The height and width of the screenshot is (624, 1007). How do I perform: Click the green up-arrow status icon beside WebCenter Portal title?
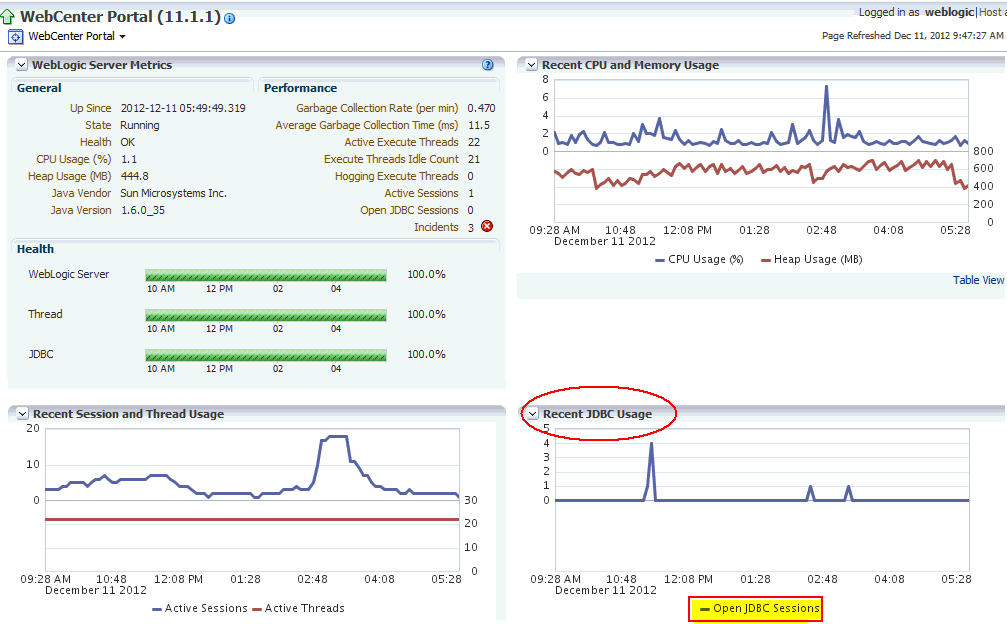(x=7, y=17)
